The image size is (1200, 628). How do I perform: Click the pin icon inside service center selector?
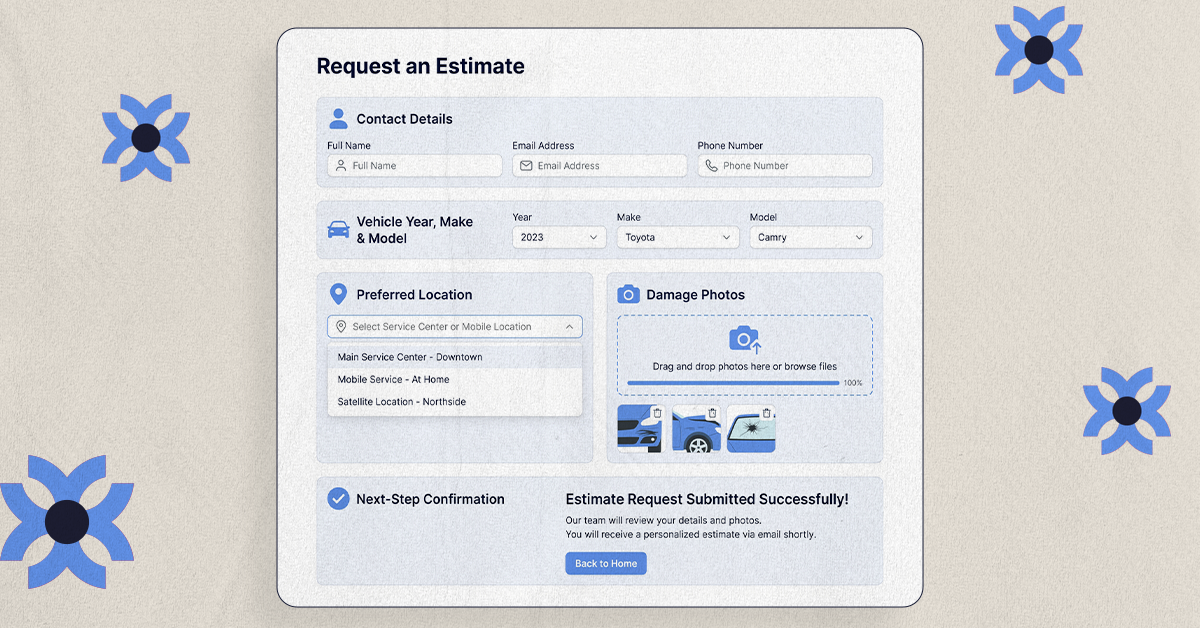click(x=341, y=327)
